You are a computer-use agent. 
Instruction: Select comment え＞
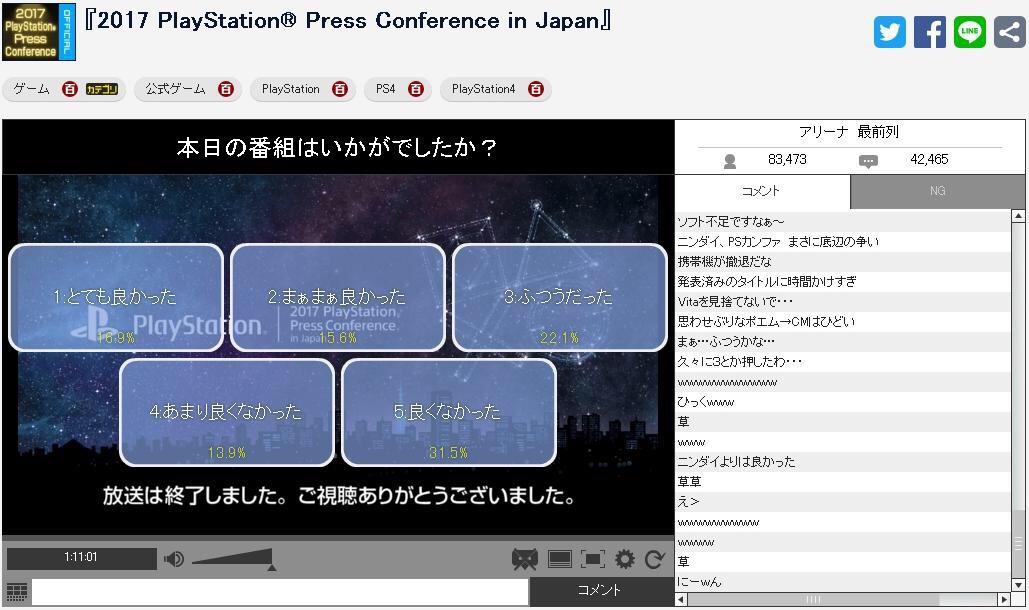pos(843,502)
